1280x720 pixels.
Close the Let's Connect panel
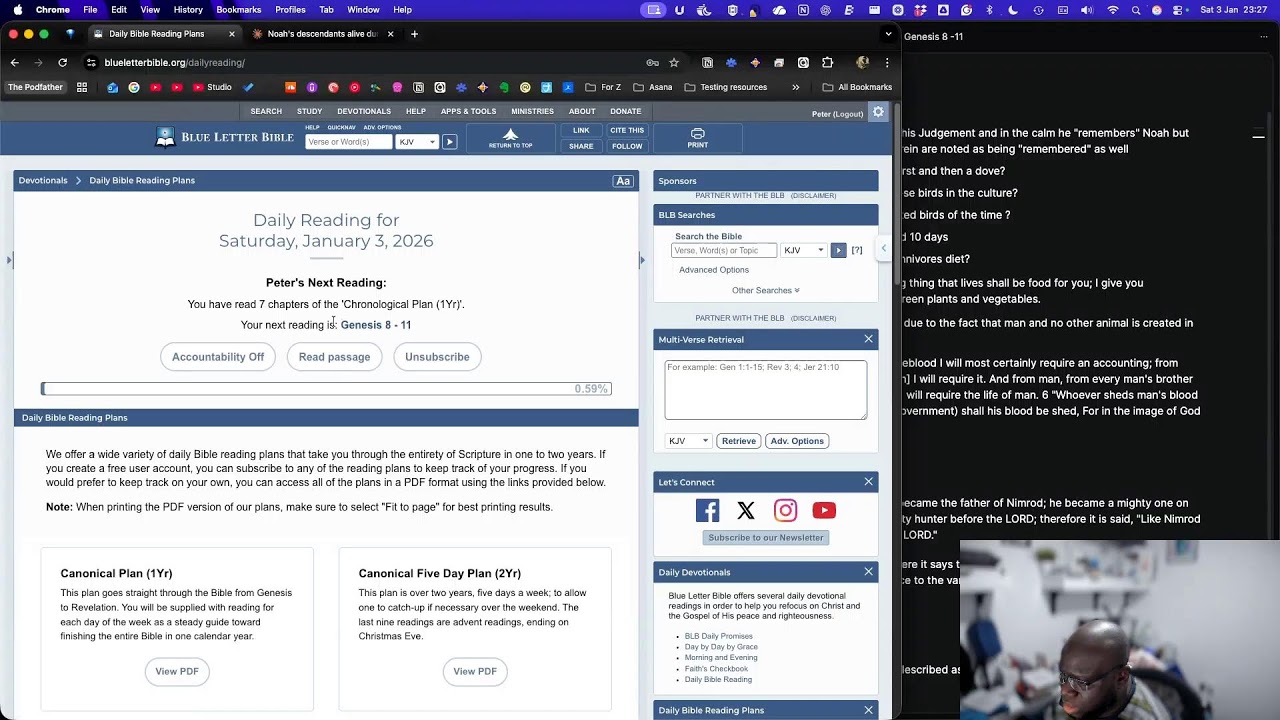pyautogui.click(x=868, y=482)
